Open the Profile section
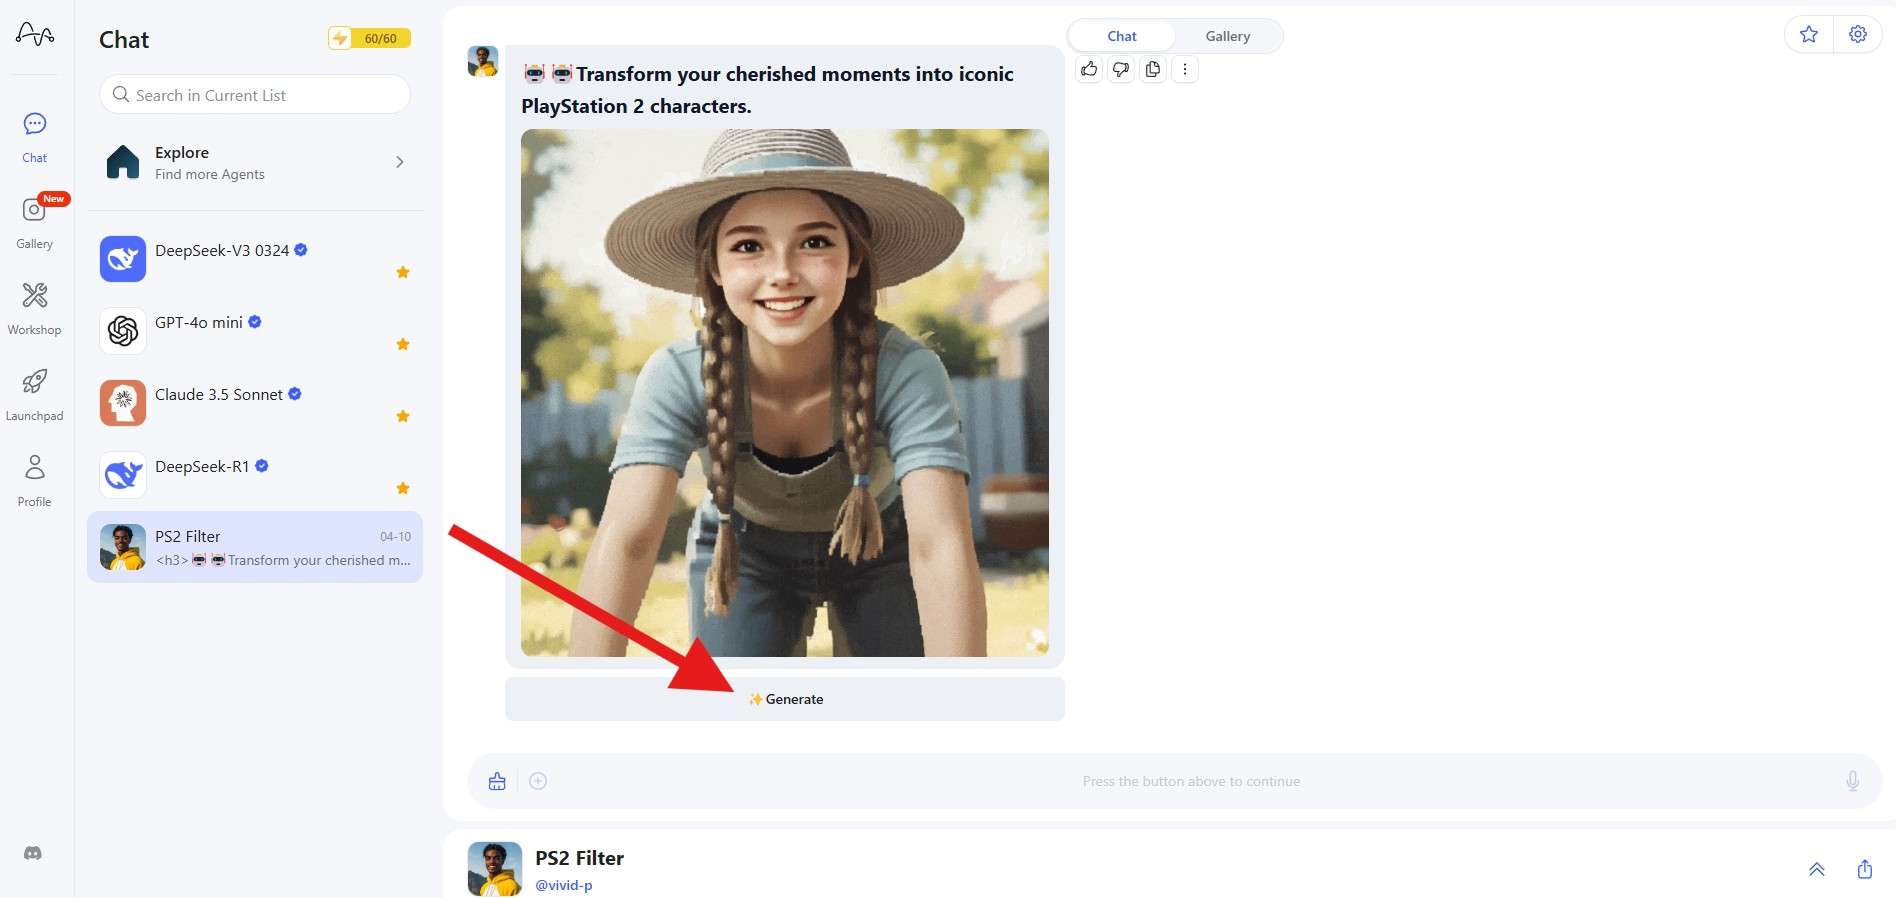Screen dimensions: 1896x898 (35, 480)
